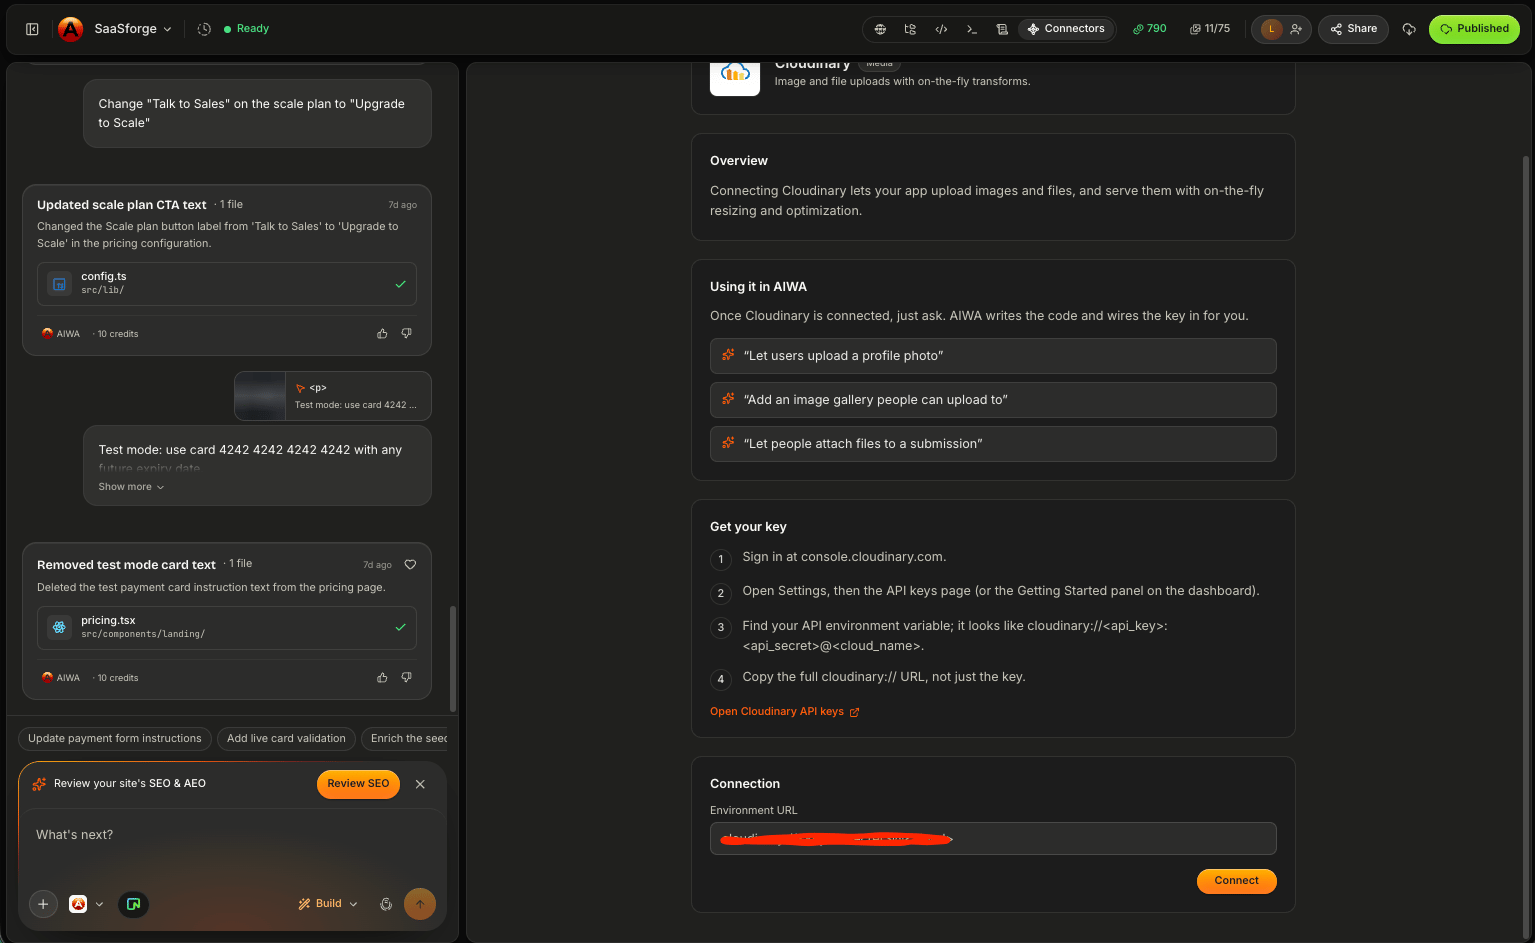Thumbs up the Updated scale plan response

coord(382,334)
